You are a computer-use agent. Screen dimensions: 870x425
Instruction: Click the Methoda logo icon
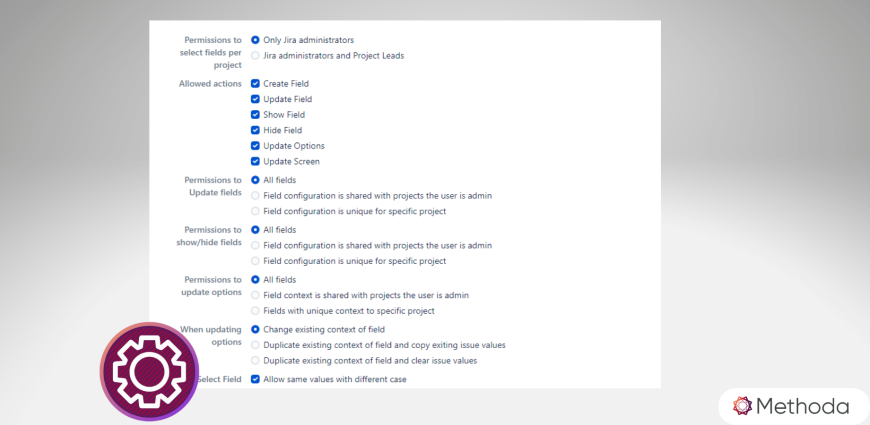(742, 406)
